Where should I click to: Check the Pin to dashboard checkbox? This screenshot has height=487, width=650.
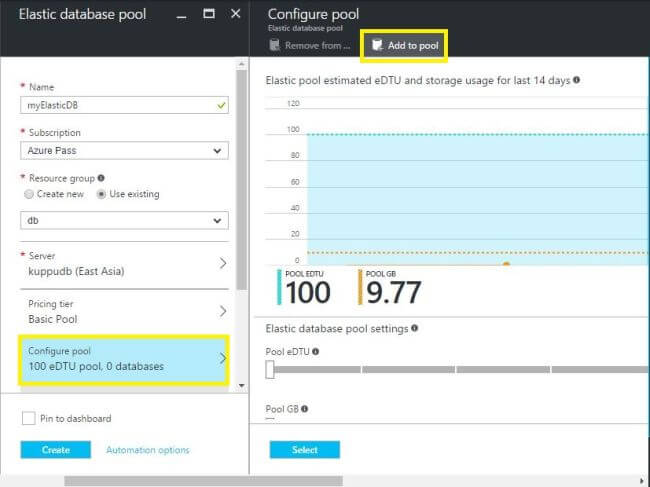(29, 418)
